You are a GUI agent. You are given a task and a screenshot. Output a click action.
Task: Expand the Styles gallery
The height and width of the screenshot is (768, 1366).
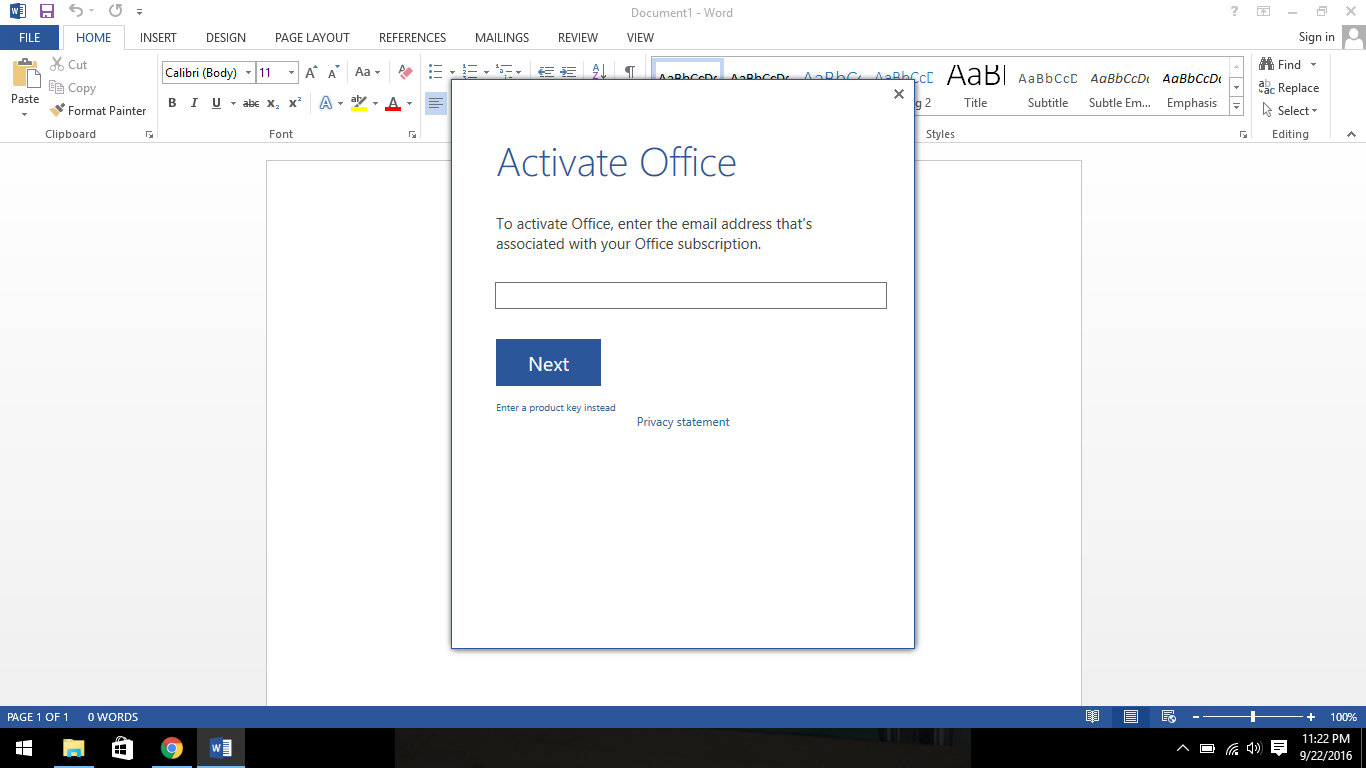(x=1237, y=107)
